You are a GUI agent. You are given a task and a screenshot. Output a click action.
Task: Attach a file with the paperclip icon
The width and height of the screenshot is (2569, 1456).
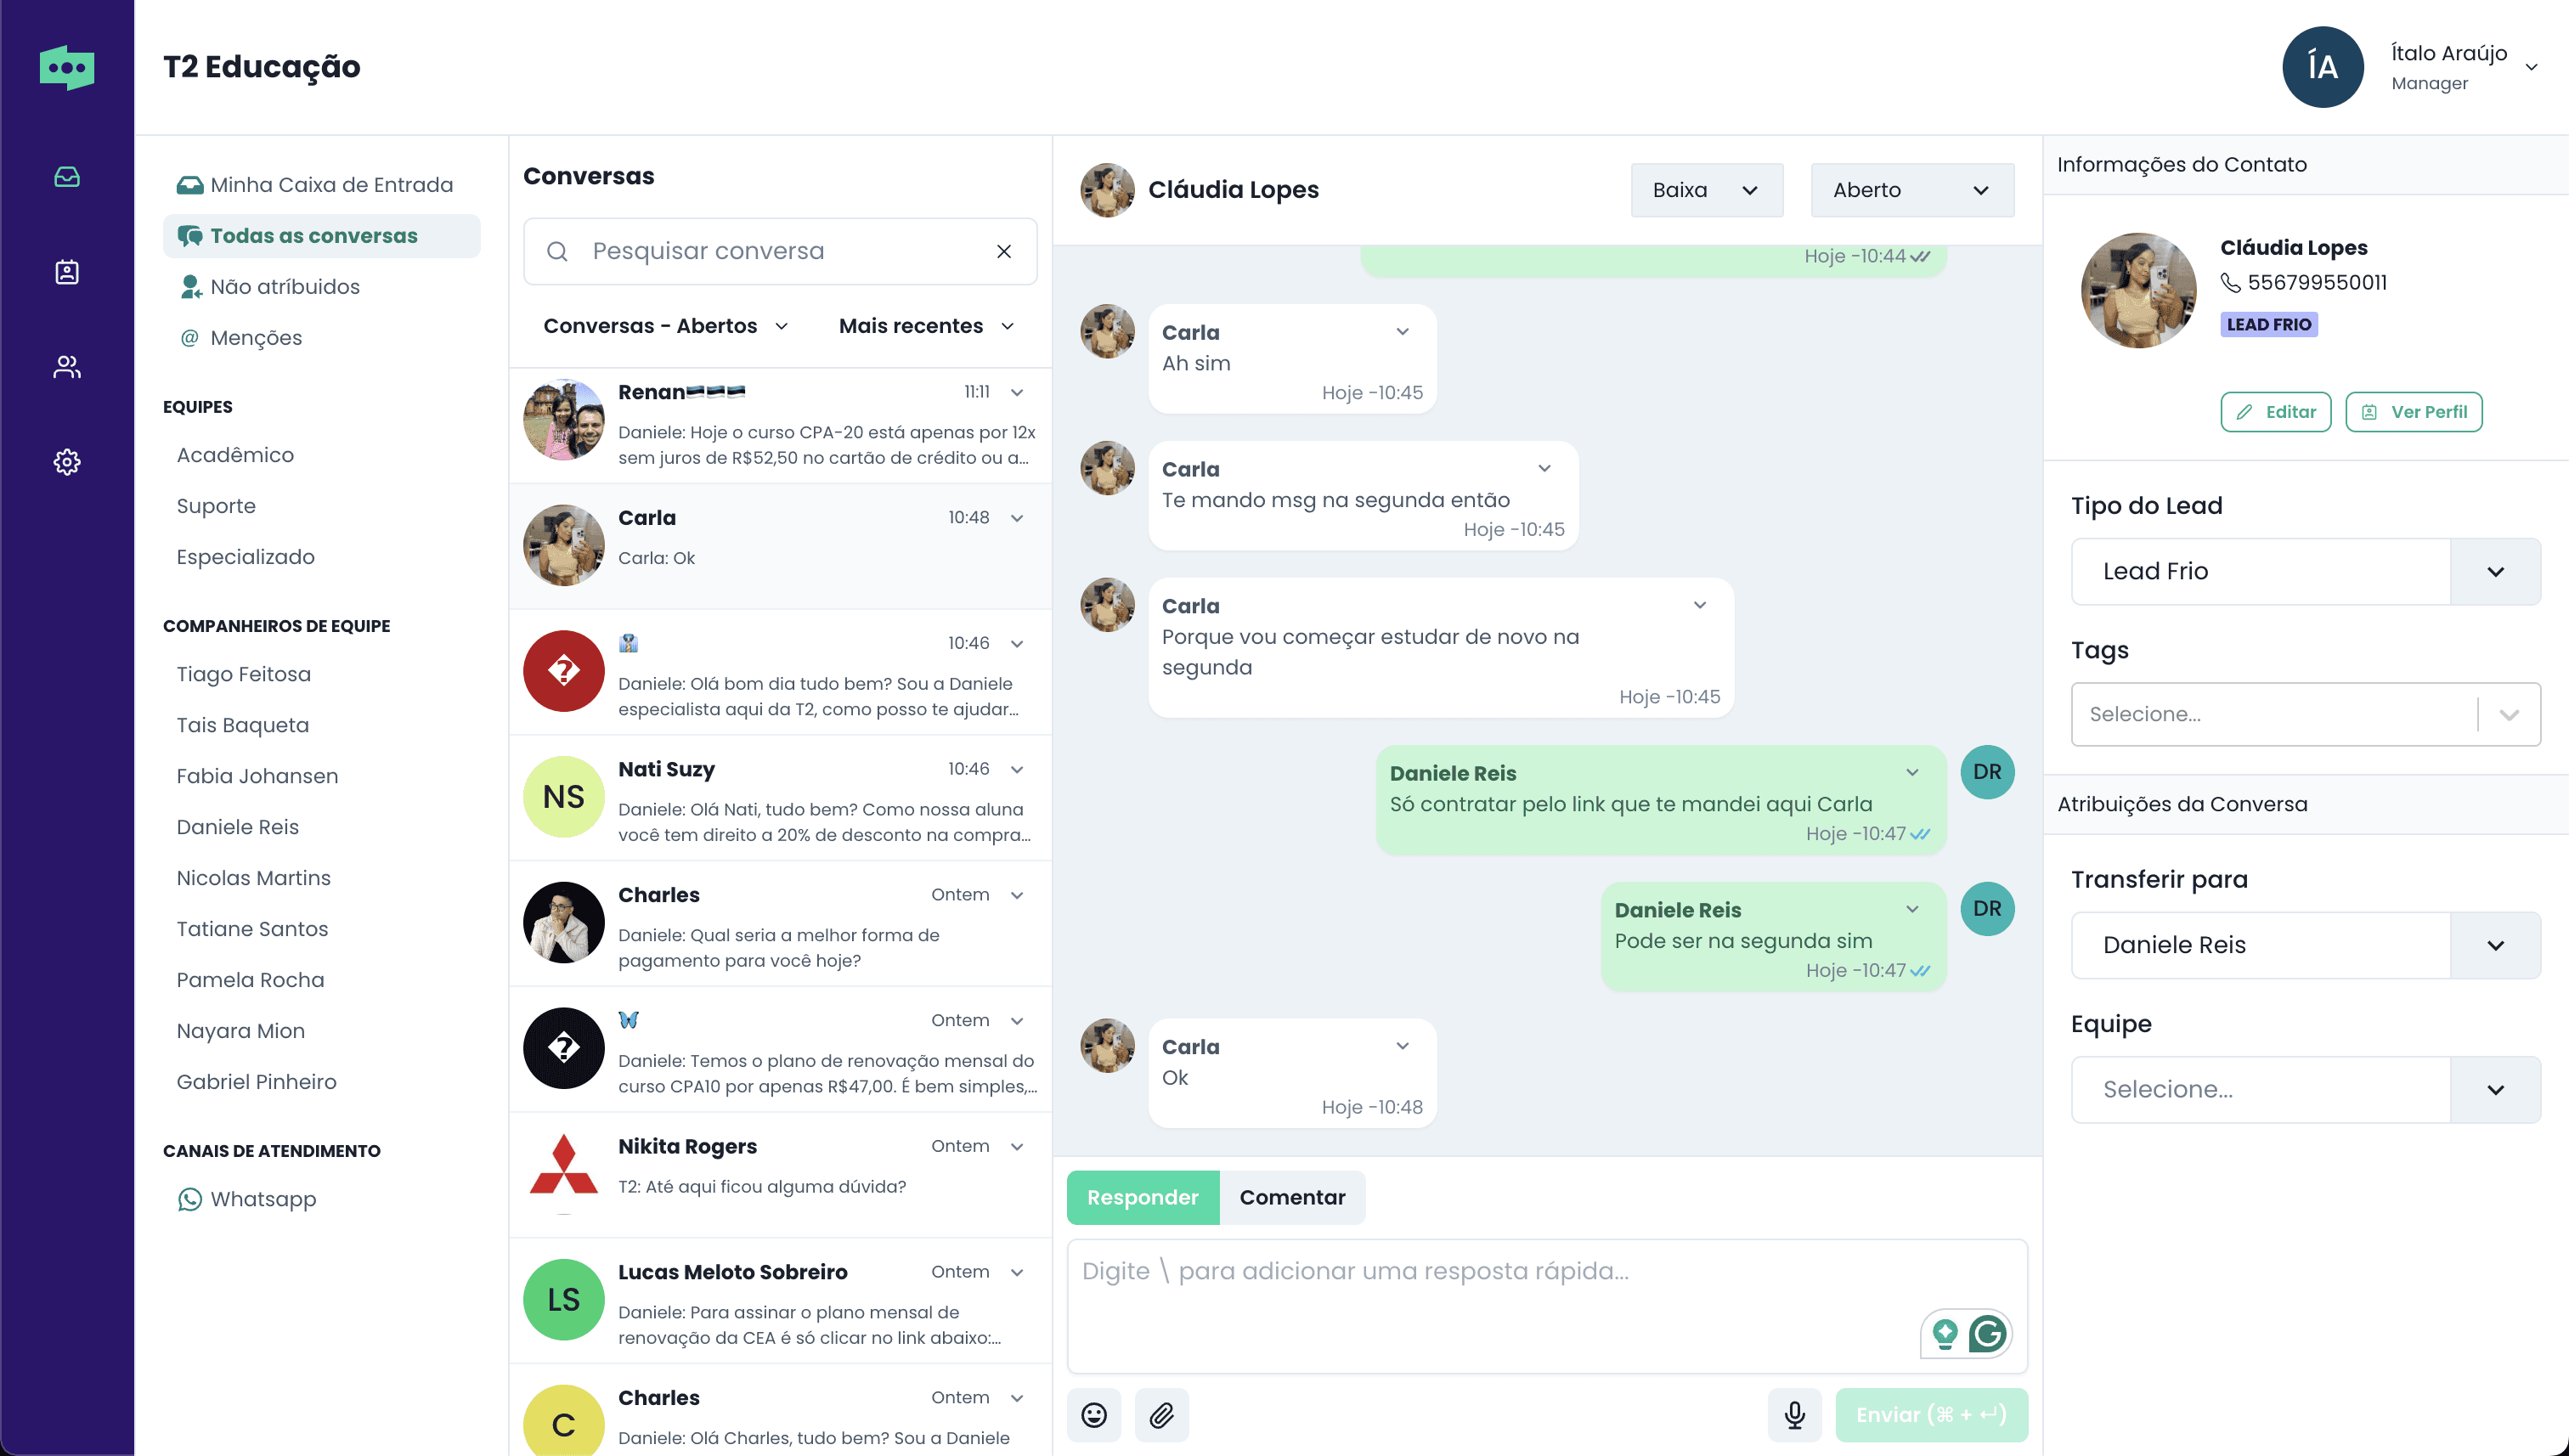pyautogui.click(x=1161, y=1414)
